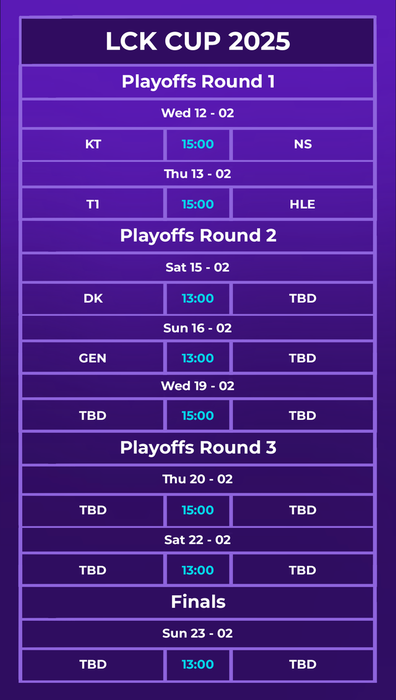The height and width of the screenshot is (700, 396).
Task: Click the NS team cell
Action: (x=303, y=145)
